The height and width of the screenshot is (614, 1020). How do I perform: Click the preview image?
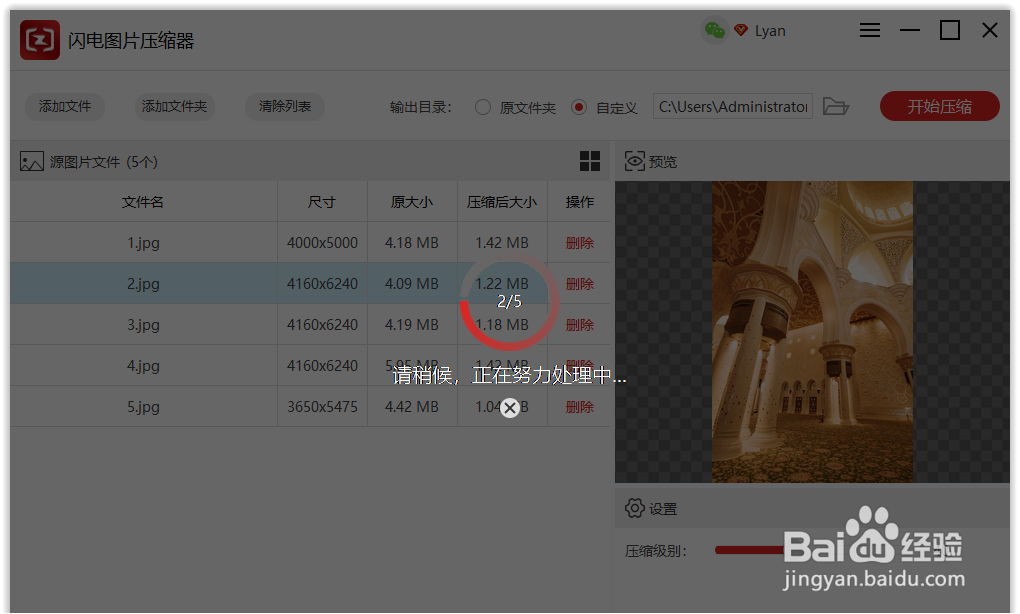(x=812, y=332)
